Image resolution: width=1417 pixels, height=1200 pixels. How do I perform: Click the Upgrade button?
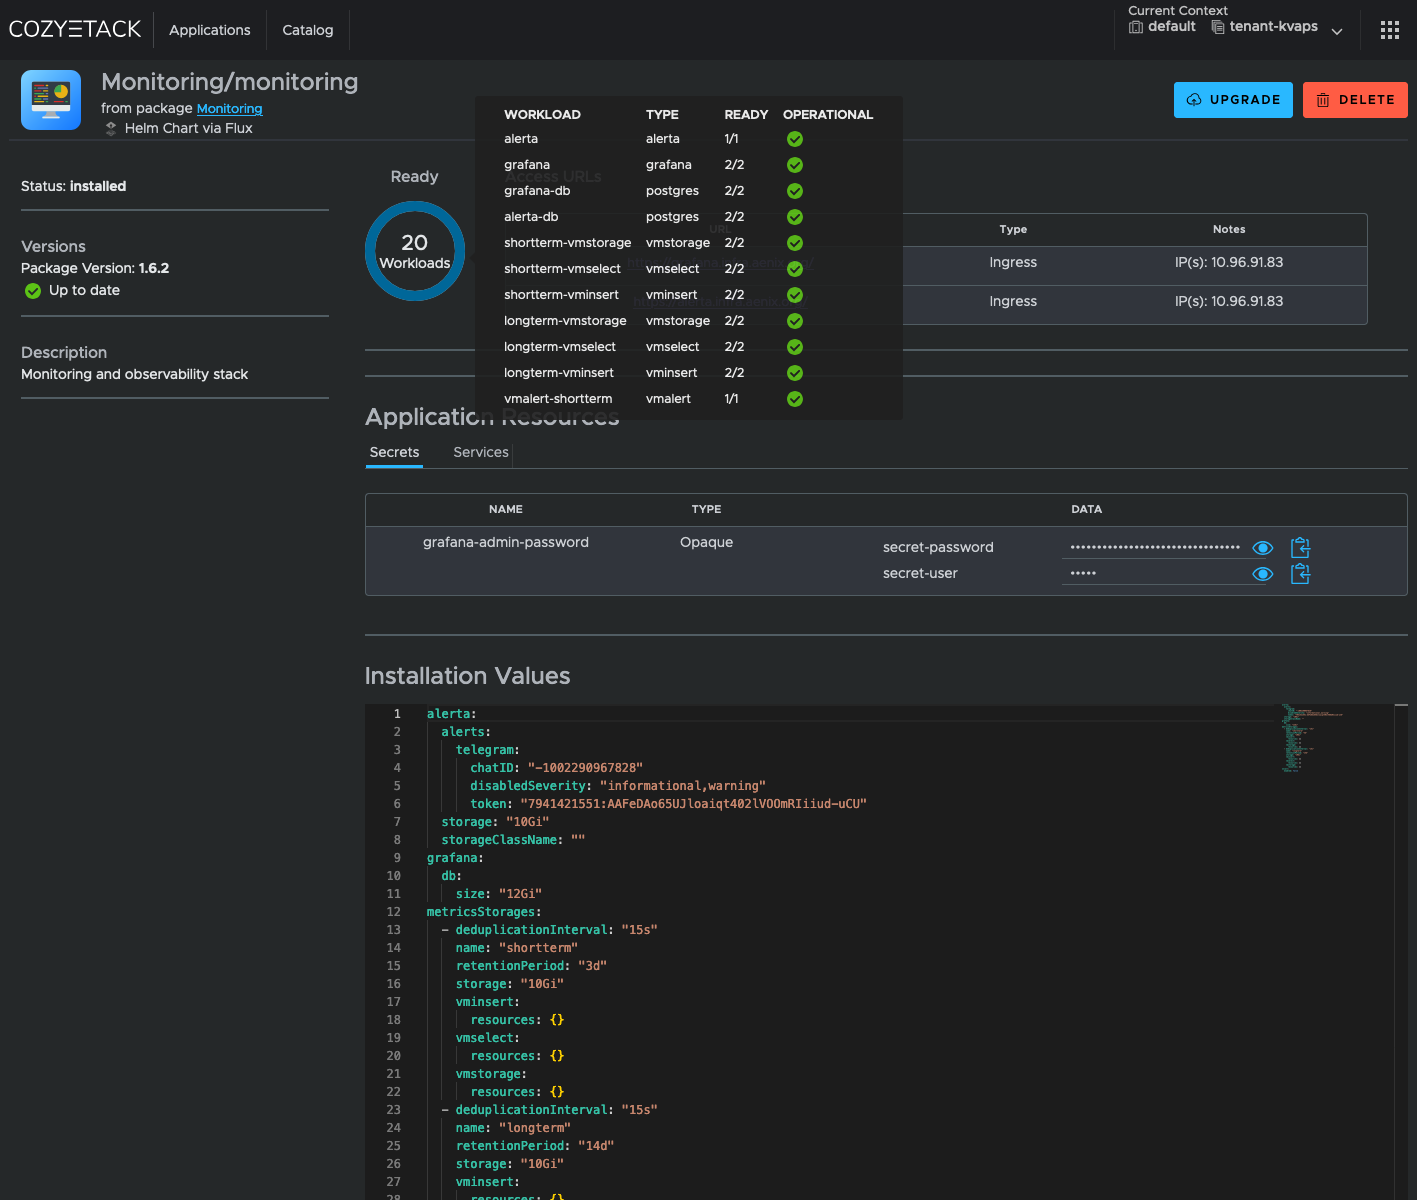(x=1233, y=100)
